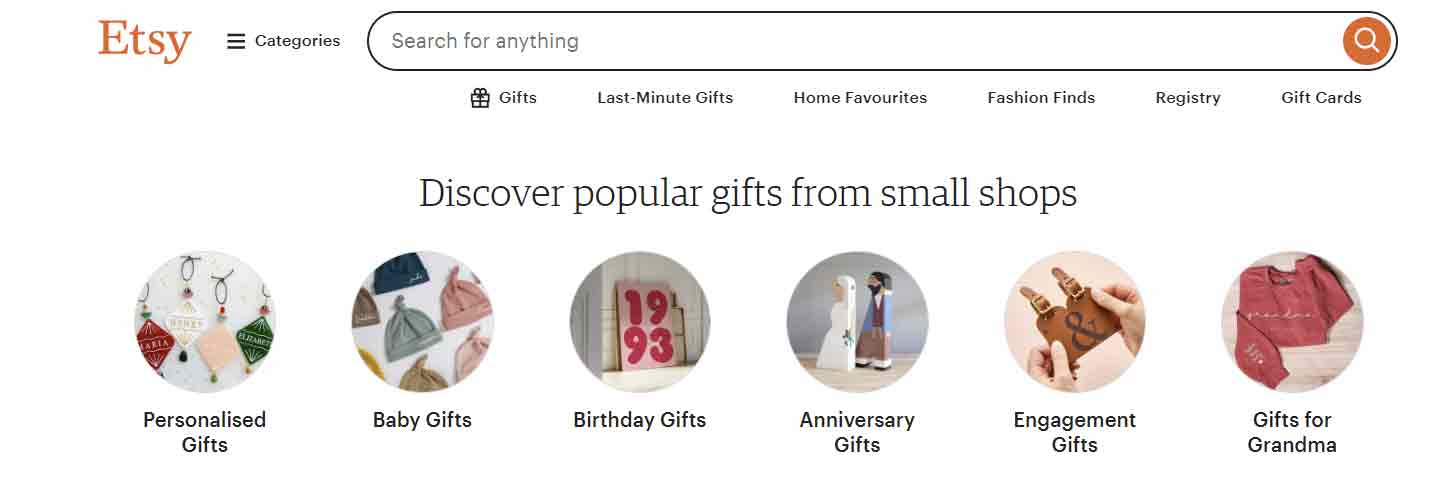
Task: Open the Gifts for Grandma sweatshirt image
Action: pyautogui.click(x=1292, y=322)
